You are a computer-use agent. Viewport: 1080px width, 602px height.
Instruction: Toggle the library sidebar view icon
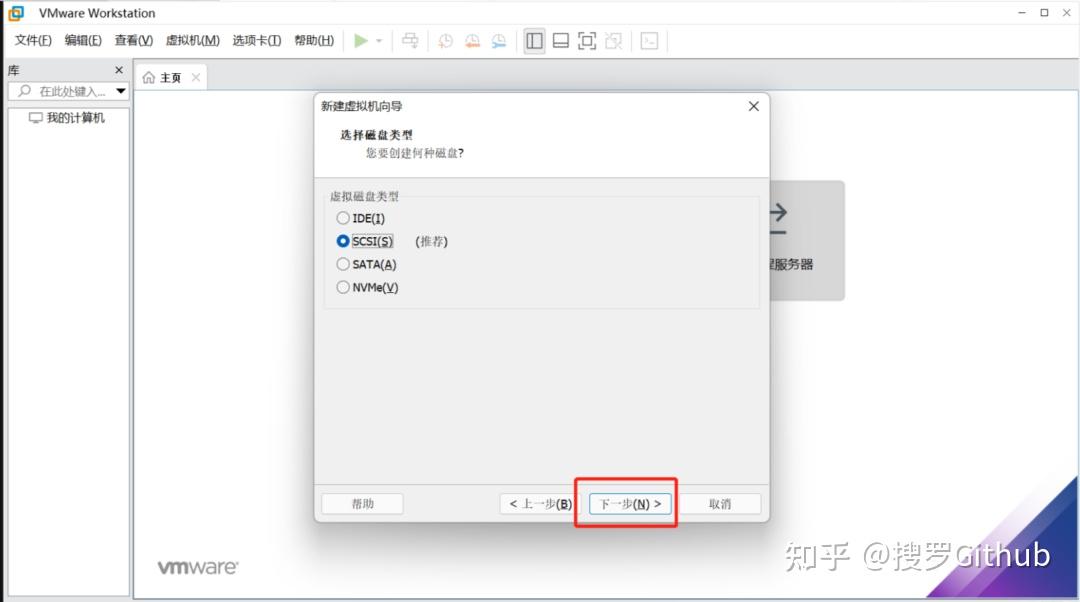534,41
